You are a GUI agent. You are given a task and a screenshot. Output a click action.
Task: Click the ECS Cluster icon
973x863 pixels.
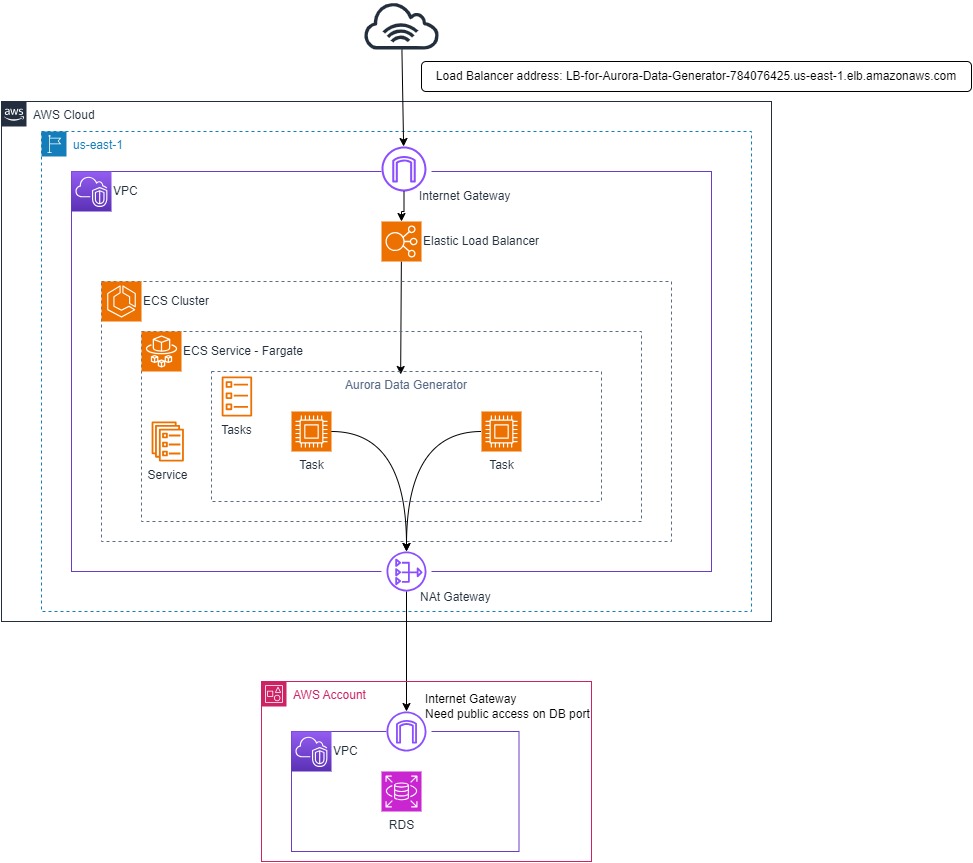121,301
